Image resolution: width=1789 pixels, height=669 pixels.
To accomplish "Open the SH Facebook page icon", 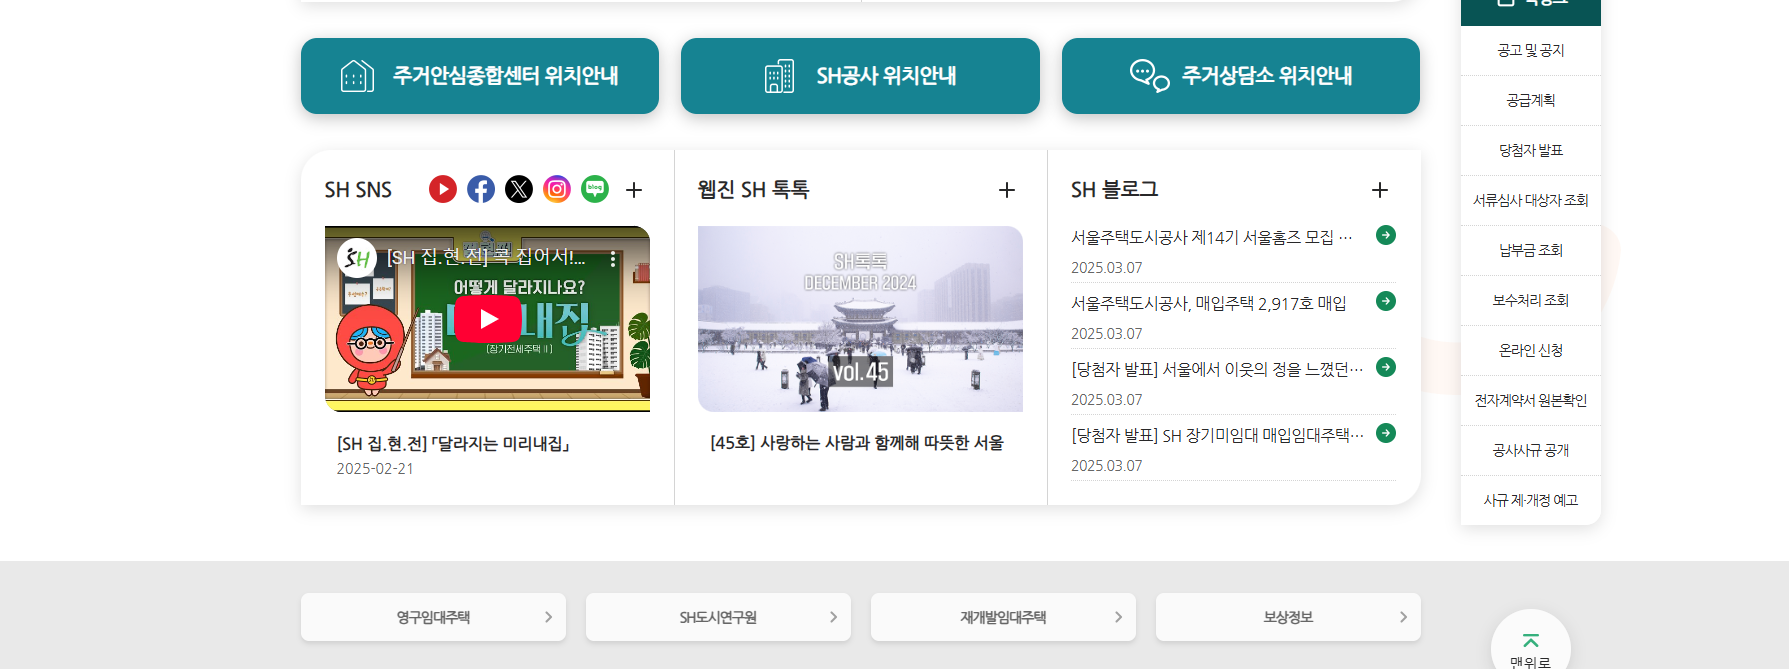I will click(x=481, y=189).
